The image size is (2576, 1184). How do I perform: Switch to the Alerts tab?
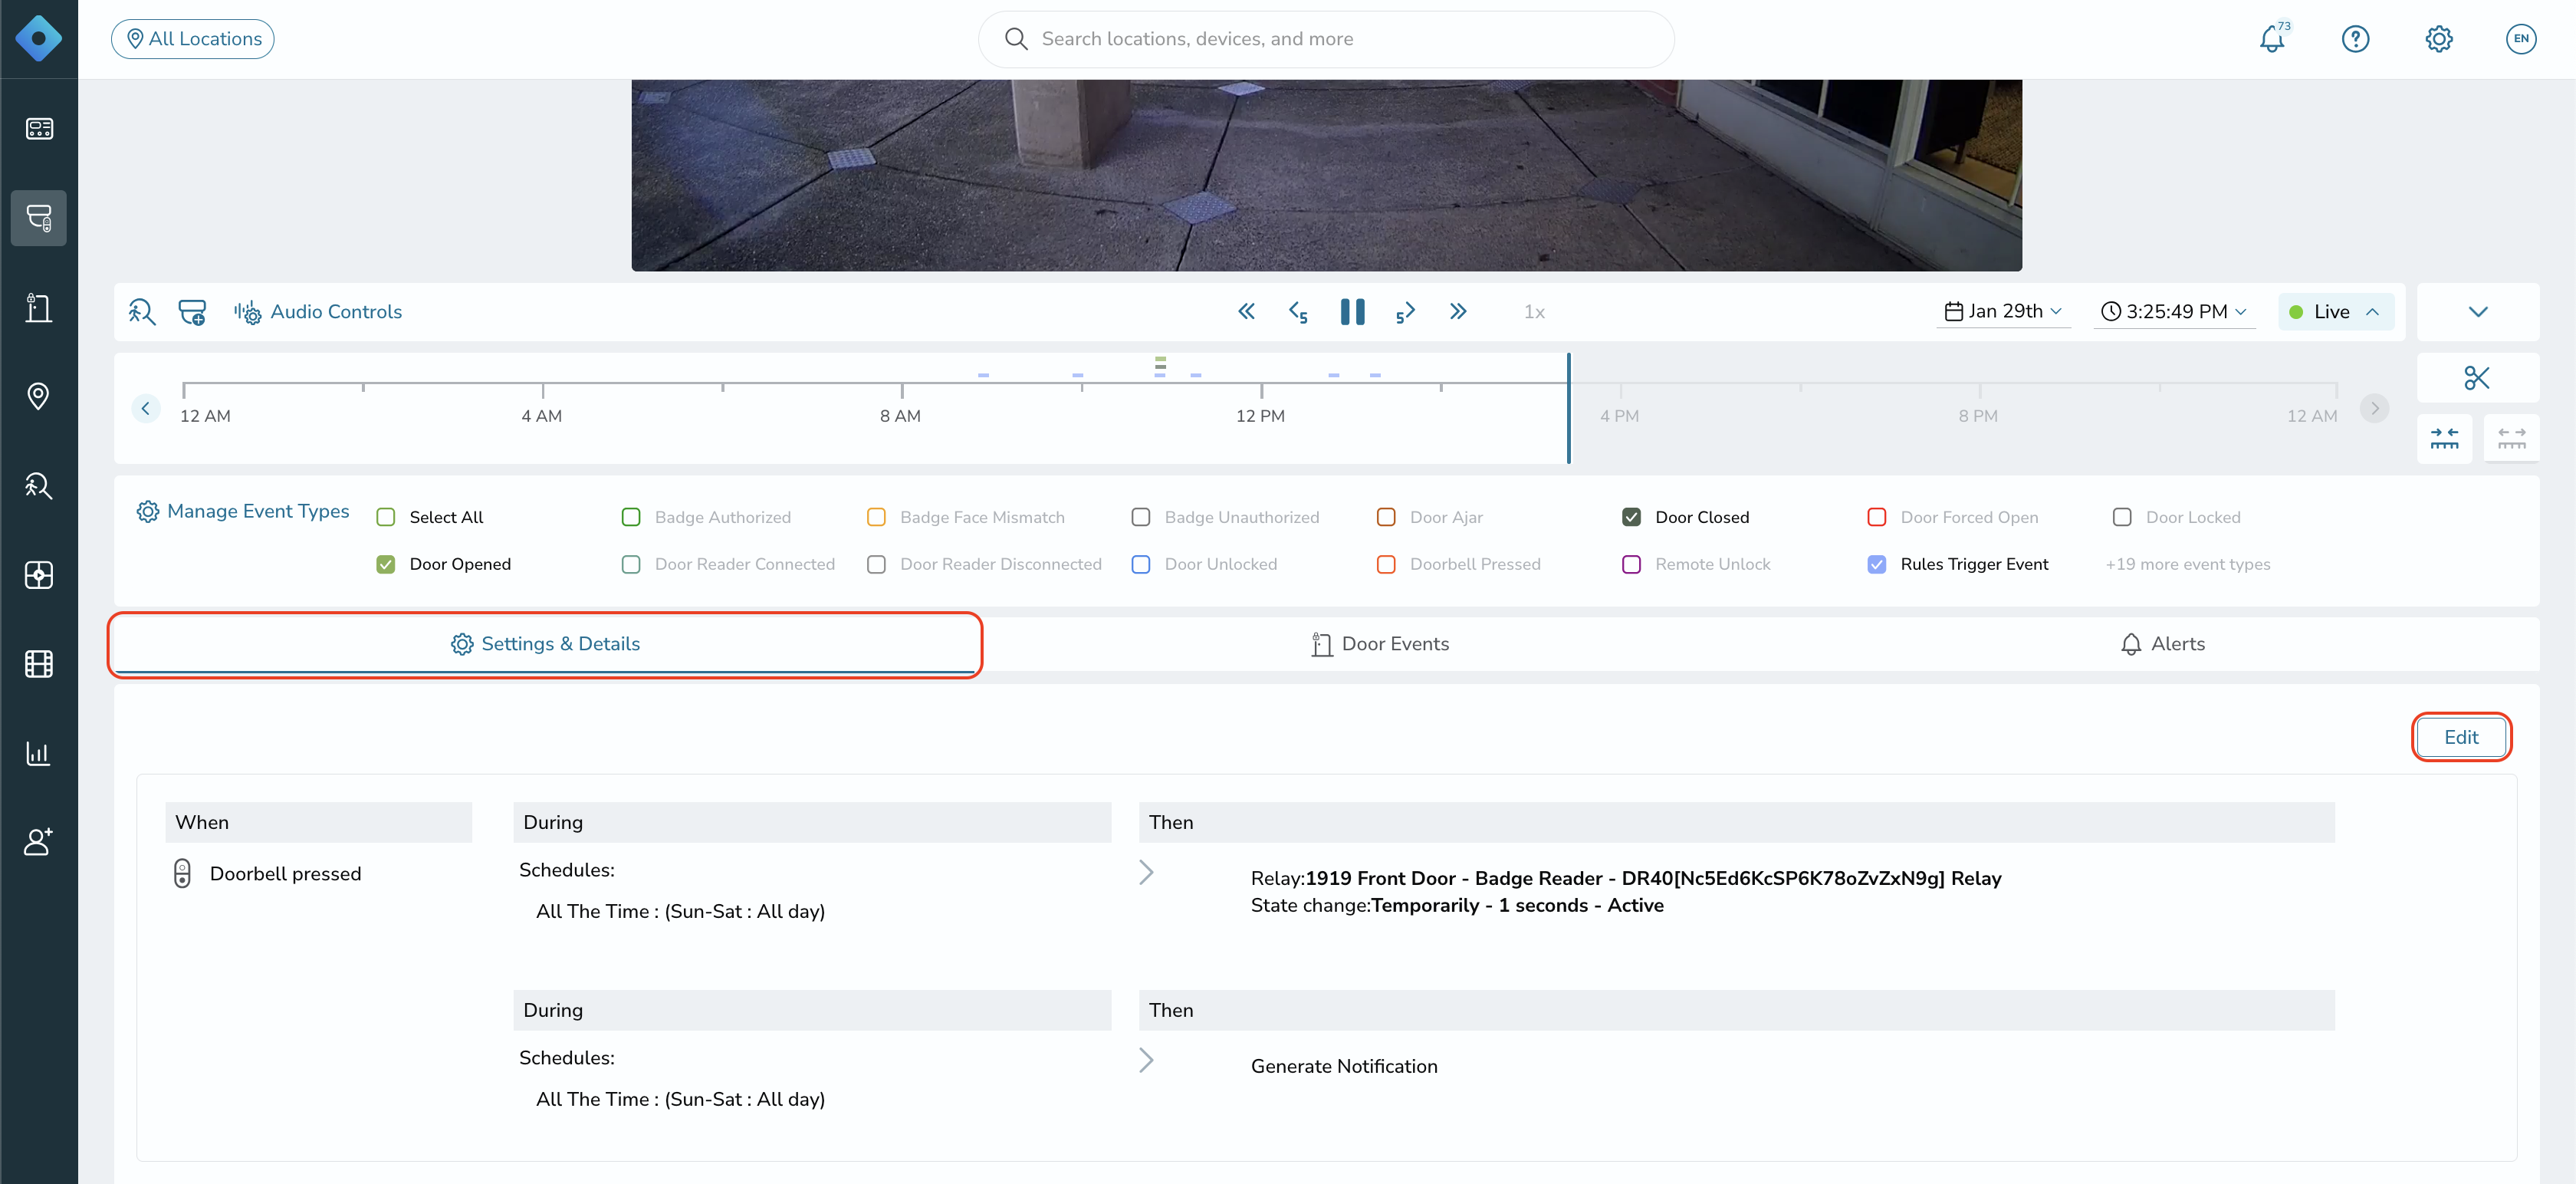[x=2162, y=644]
